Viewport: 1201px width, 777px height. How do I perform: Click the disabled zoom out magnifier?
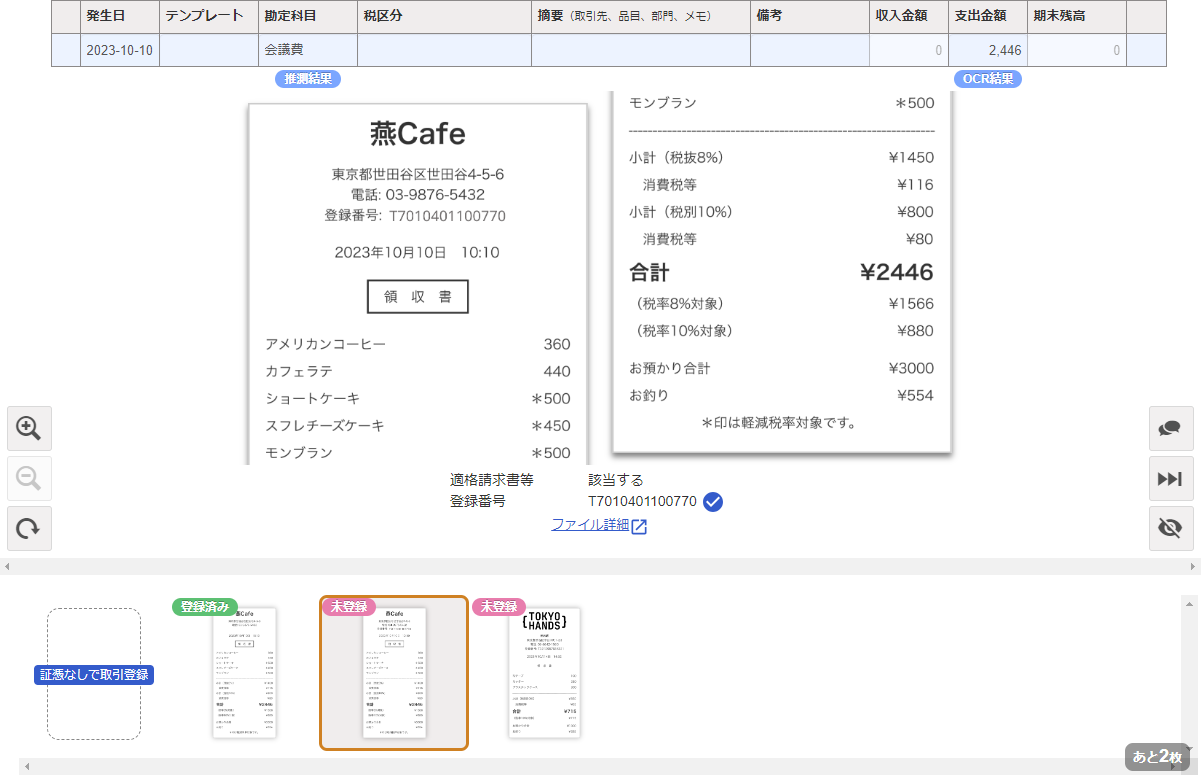pos(29,478)
